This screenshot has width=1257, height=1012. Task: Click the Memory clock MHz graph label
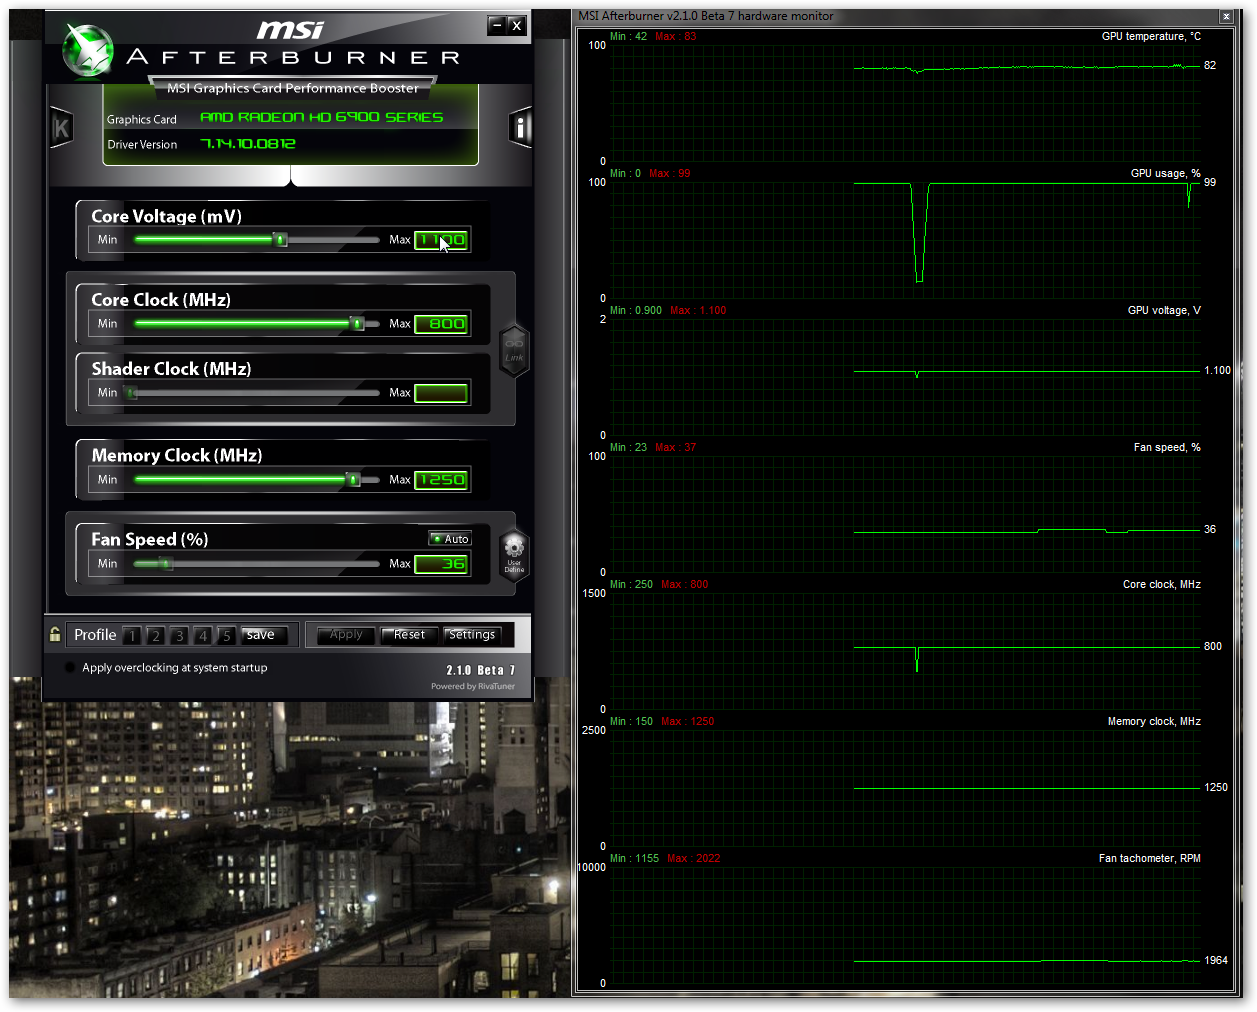pyautogui.click(x=1154, y=721)
